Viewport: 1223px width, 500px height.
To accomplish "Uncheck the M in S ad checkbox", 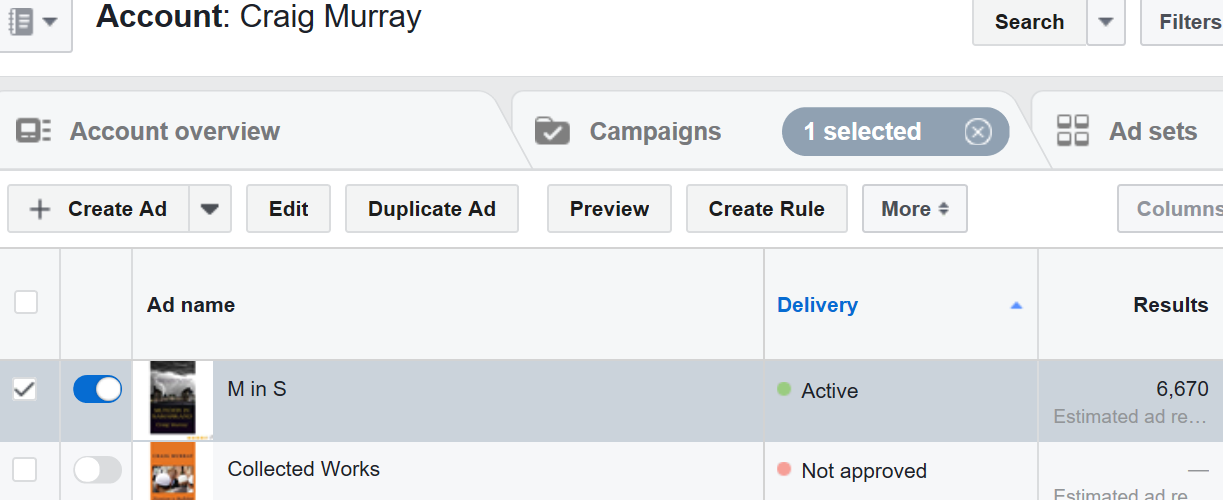I will pyautogui.click(x=25, y=389).
